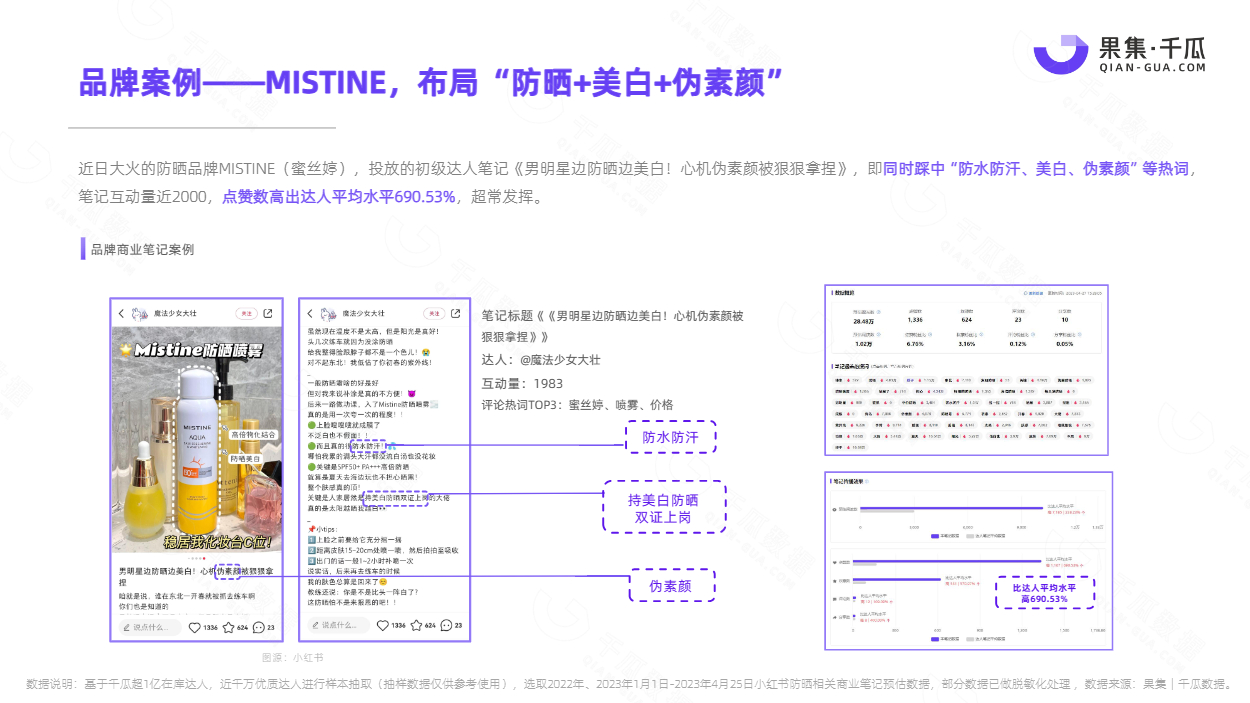Follow via 关注 button in the text-body note
Viewport: 1250px width, 703px height.
(x=435, y=313)
